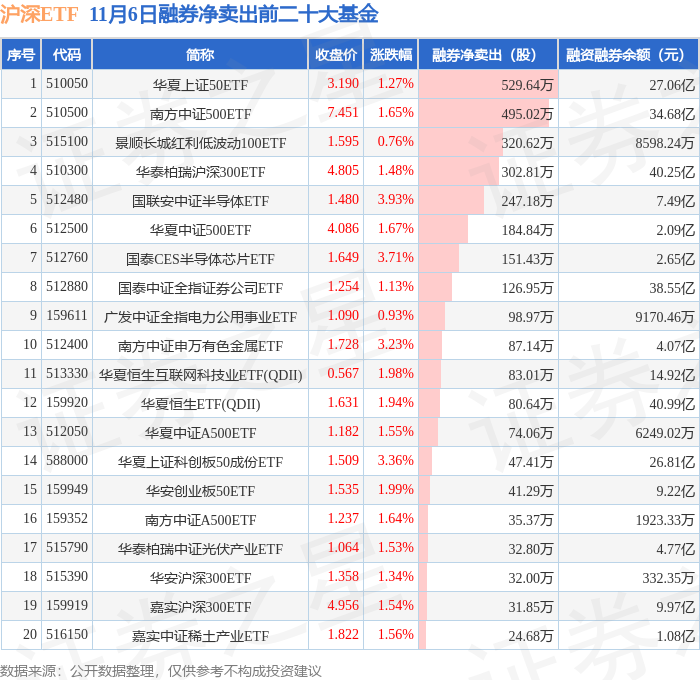The height and width of the screenshot is (680, 700).
Task: Click closing price 0.567
Action: coord(343,374)
